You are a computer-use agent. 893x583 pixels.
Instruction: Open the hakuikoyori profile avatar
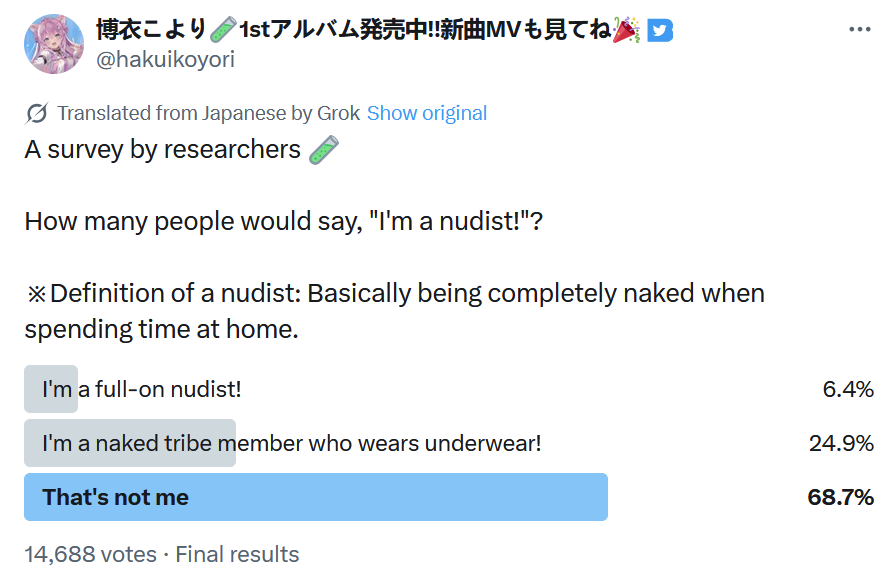point(53,45)
